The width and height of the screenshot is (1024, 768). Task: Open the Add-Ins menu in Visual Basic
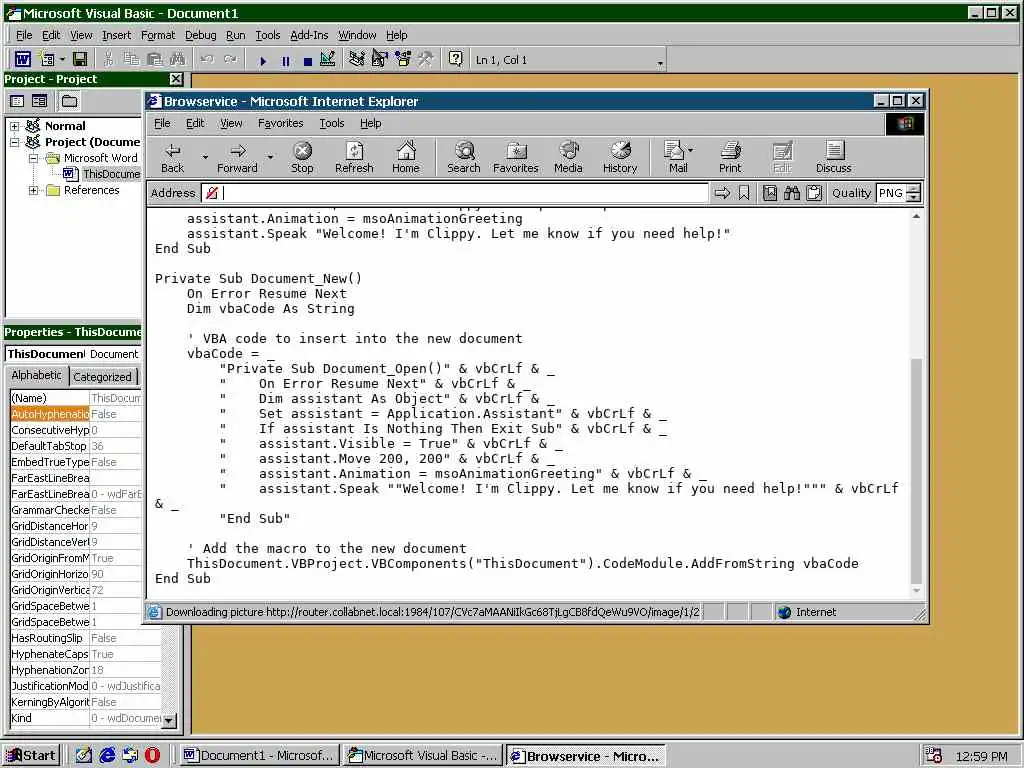(x=309, y=35)
